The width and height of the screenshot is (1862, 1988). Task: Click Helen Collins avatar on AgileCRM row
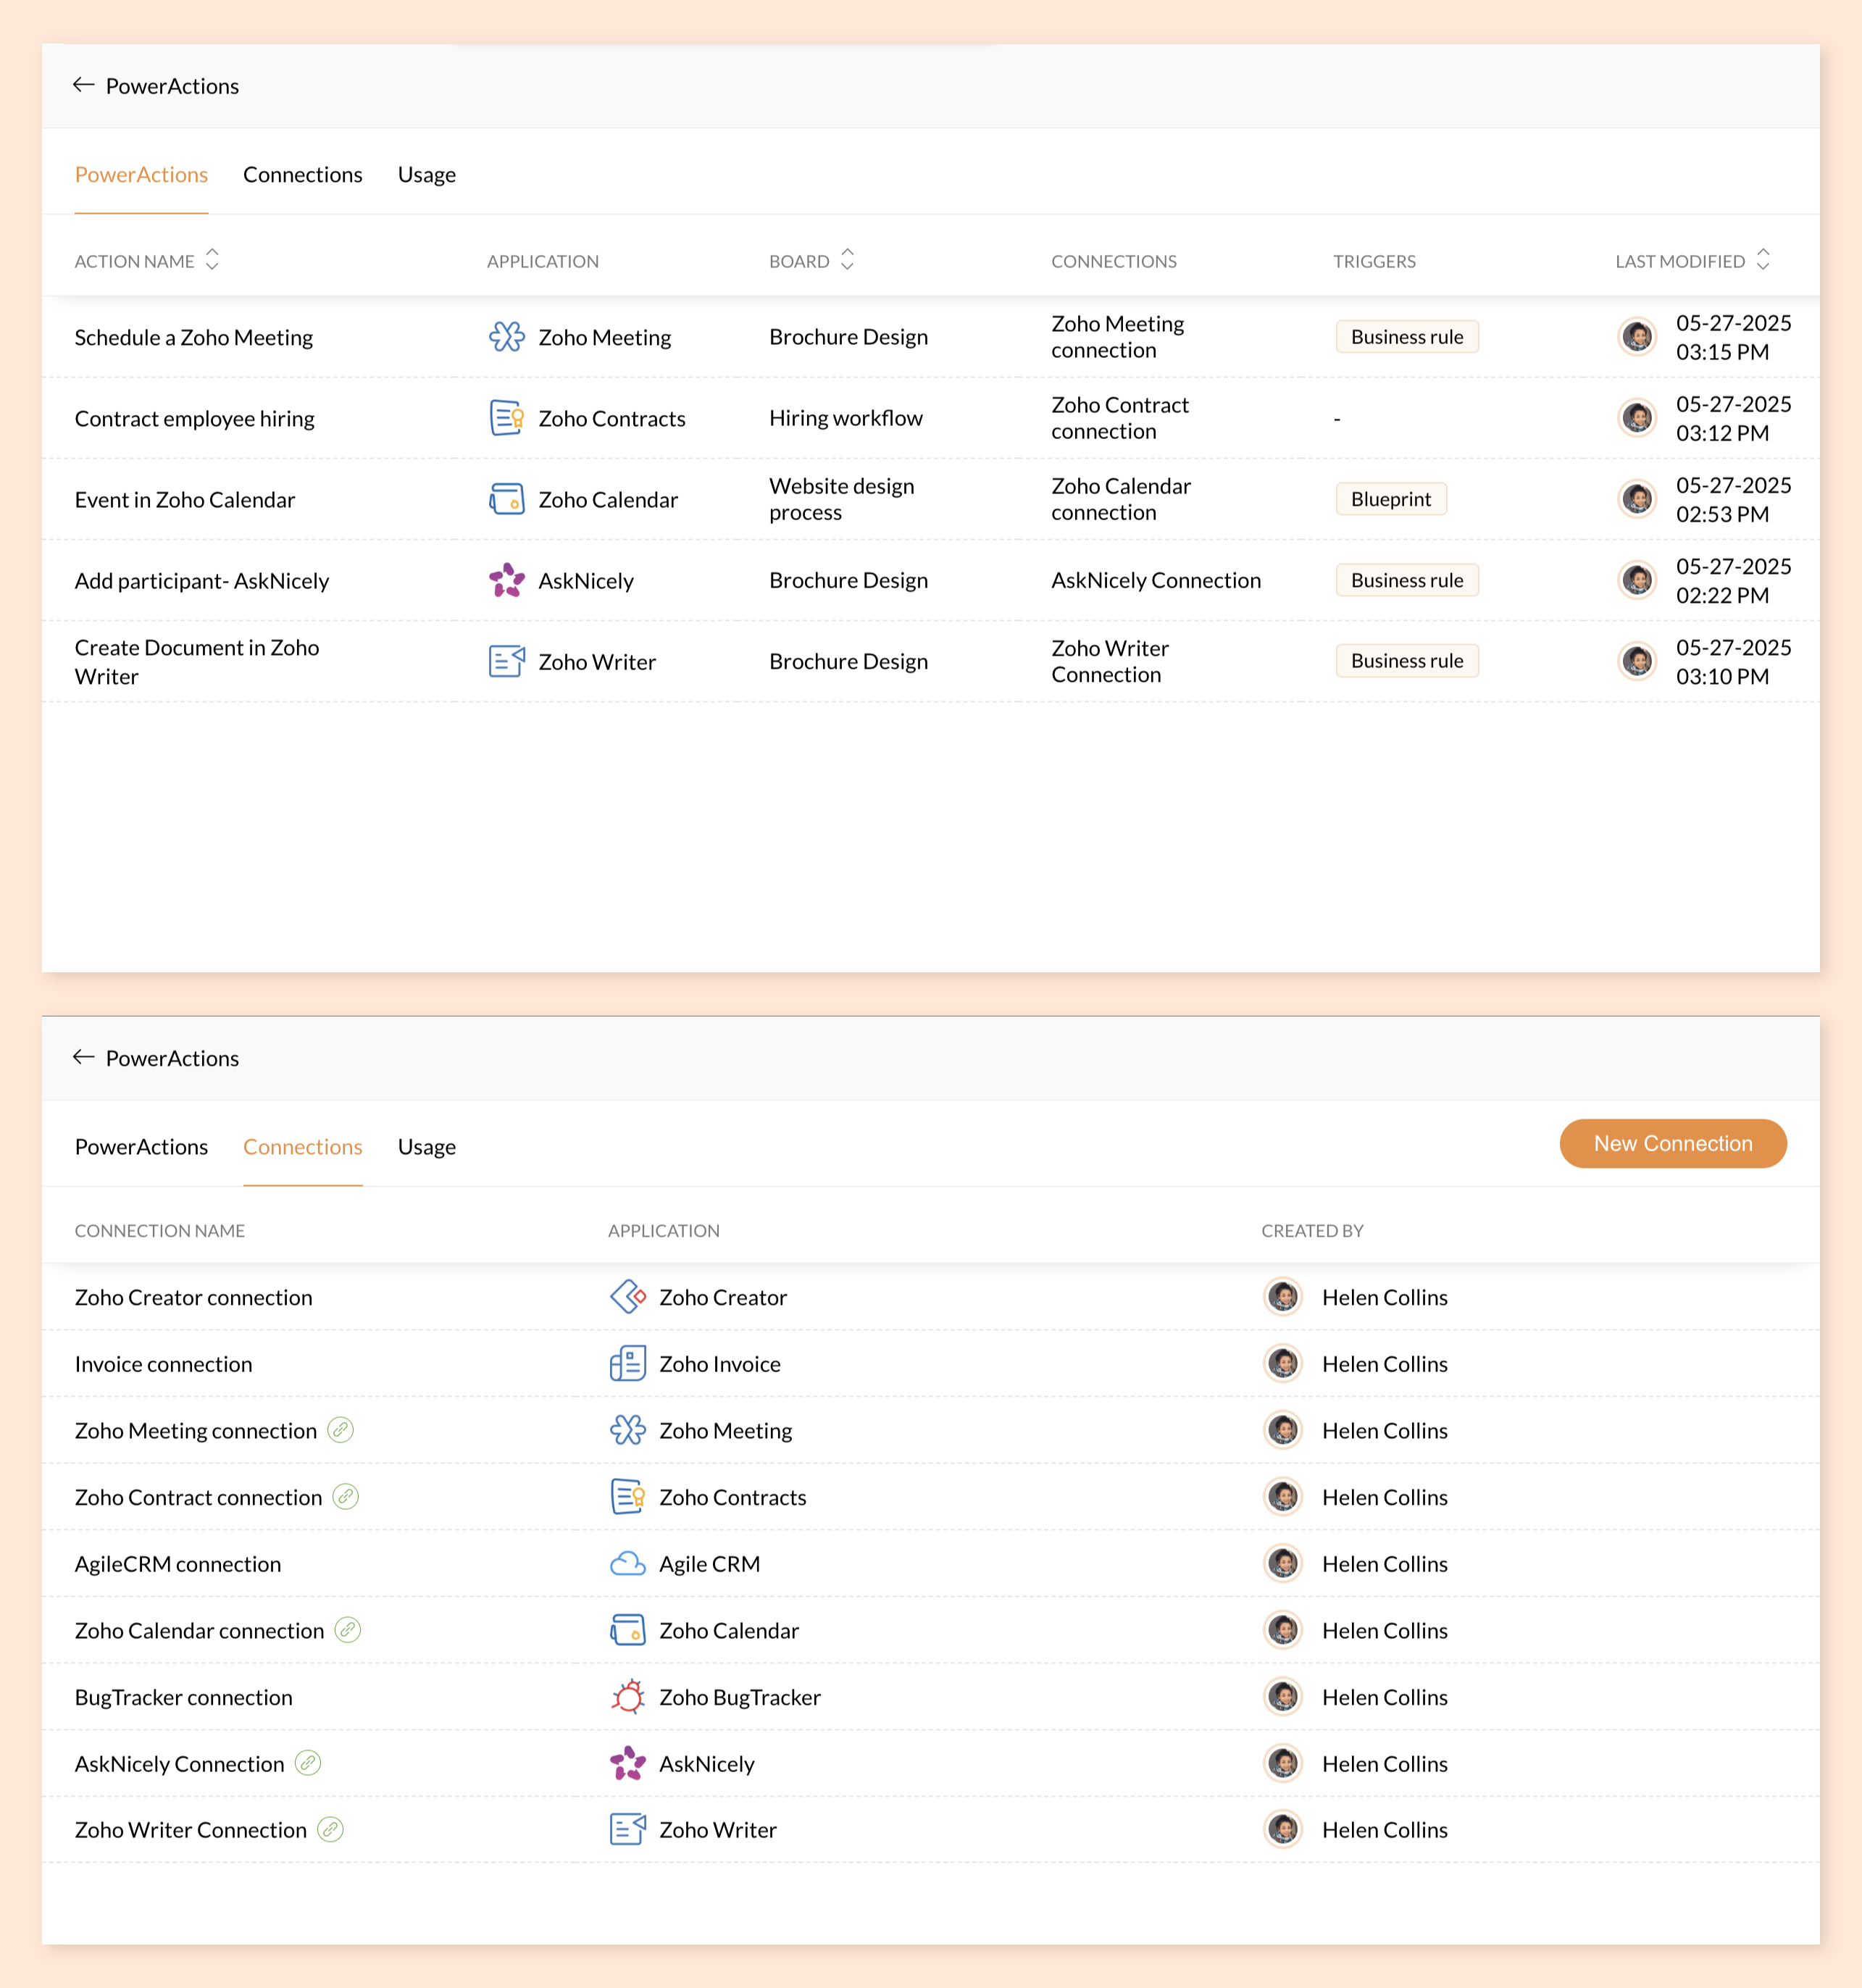click(1283, 1564)
